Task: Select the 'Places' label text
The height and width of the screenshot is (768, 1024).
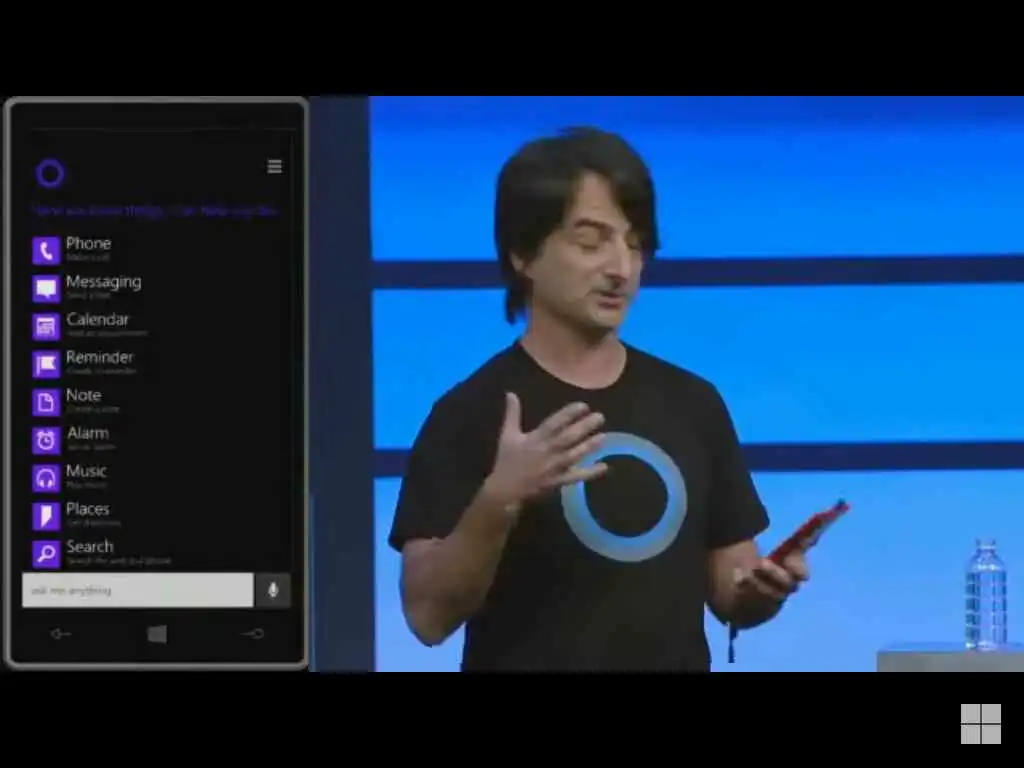Action: [x=88, y=509]
